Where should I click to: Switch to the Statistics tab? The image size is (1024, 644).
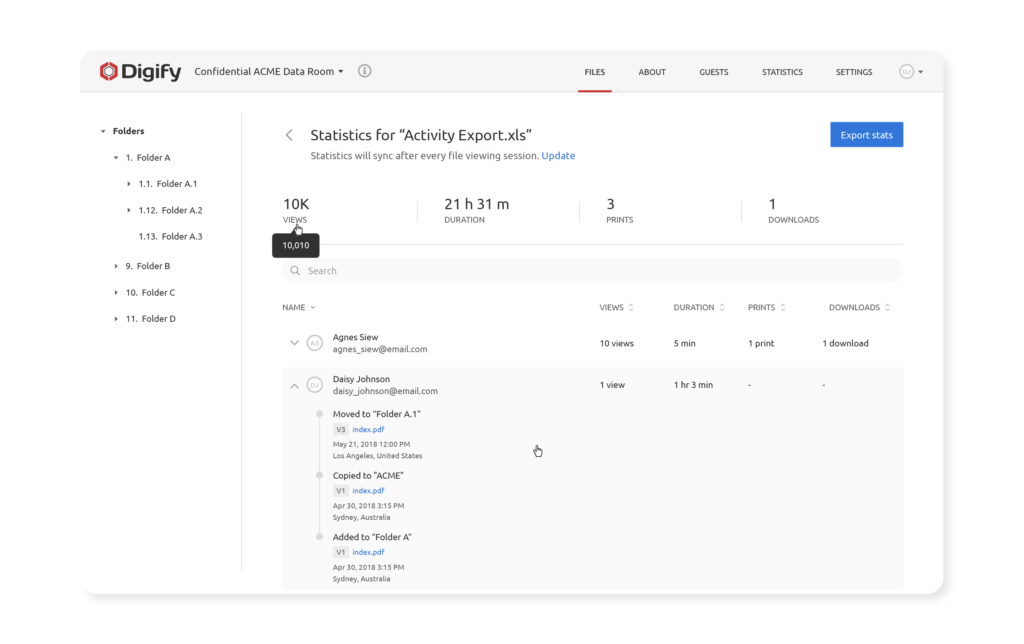click(782, 72)
